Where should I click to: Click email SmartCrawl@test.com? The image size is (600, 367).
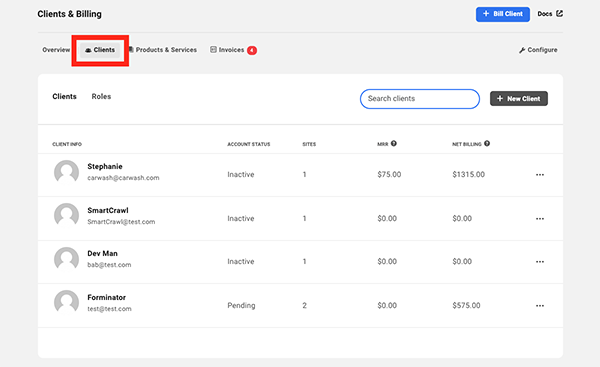[x=121, y=222]
